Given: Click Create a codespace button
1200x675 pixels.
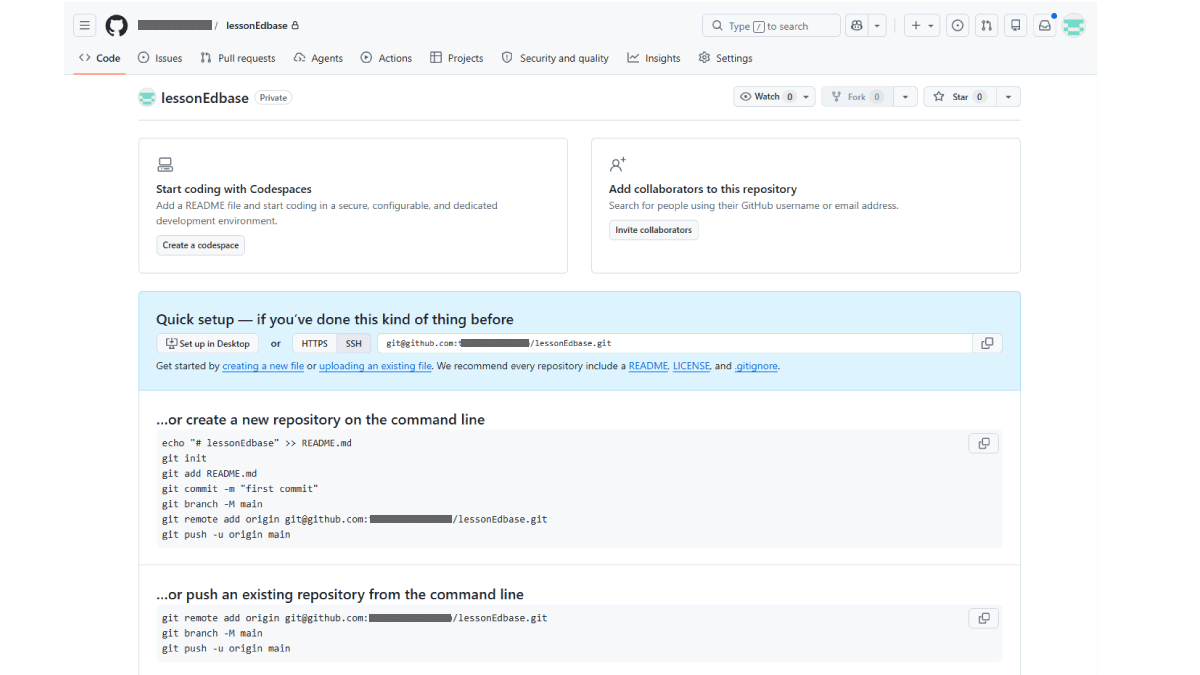Looking at the screenshot, I should [x=200, y=245].
